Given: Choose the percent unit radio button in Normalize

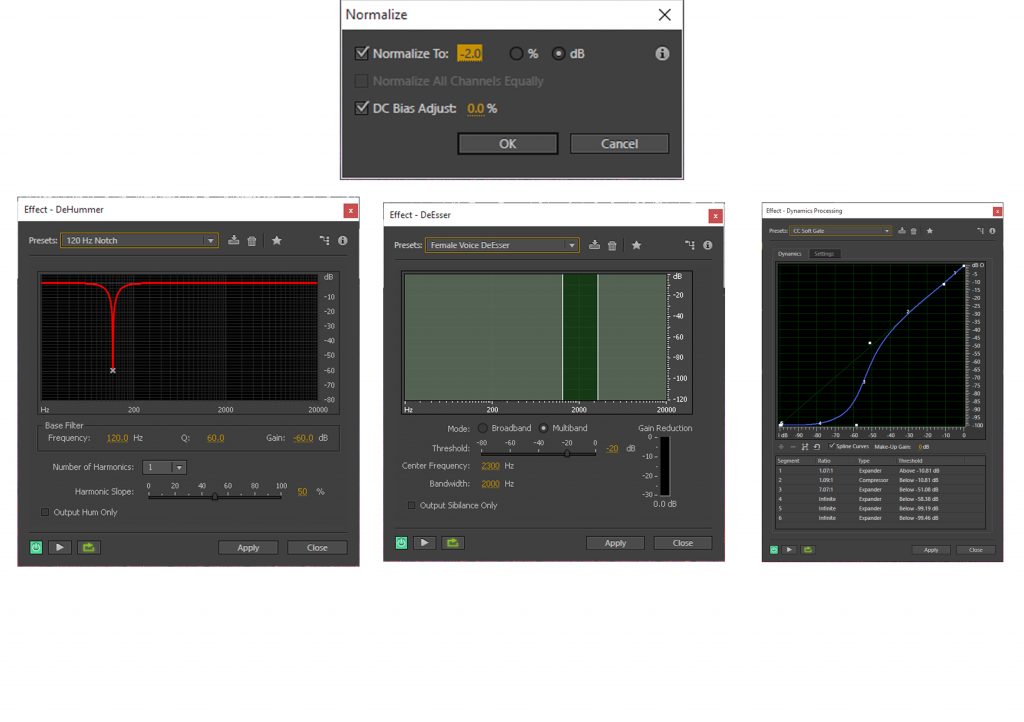Looking at the screenshot, I should [x=516, y=54].
